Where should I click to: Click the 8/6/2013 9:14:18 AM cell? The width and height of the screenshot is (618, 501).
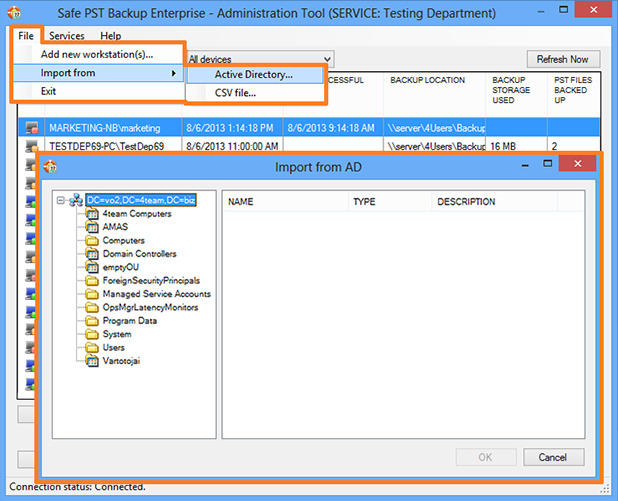pos(331,128)
